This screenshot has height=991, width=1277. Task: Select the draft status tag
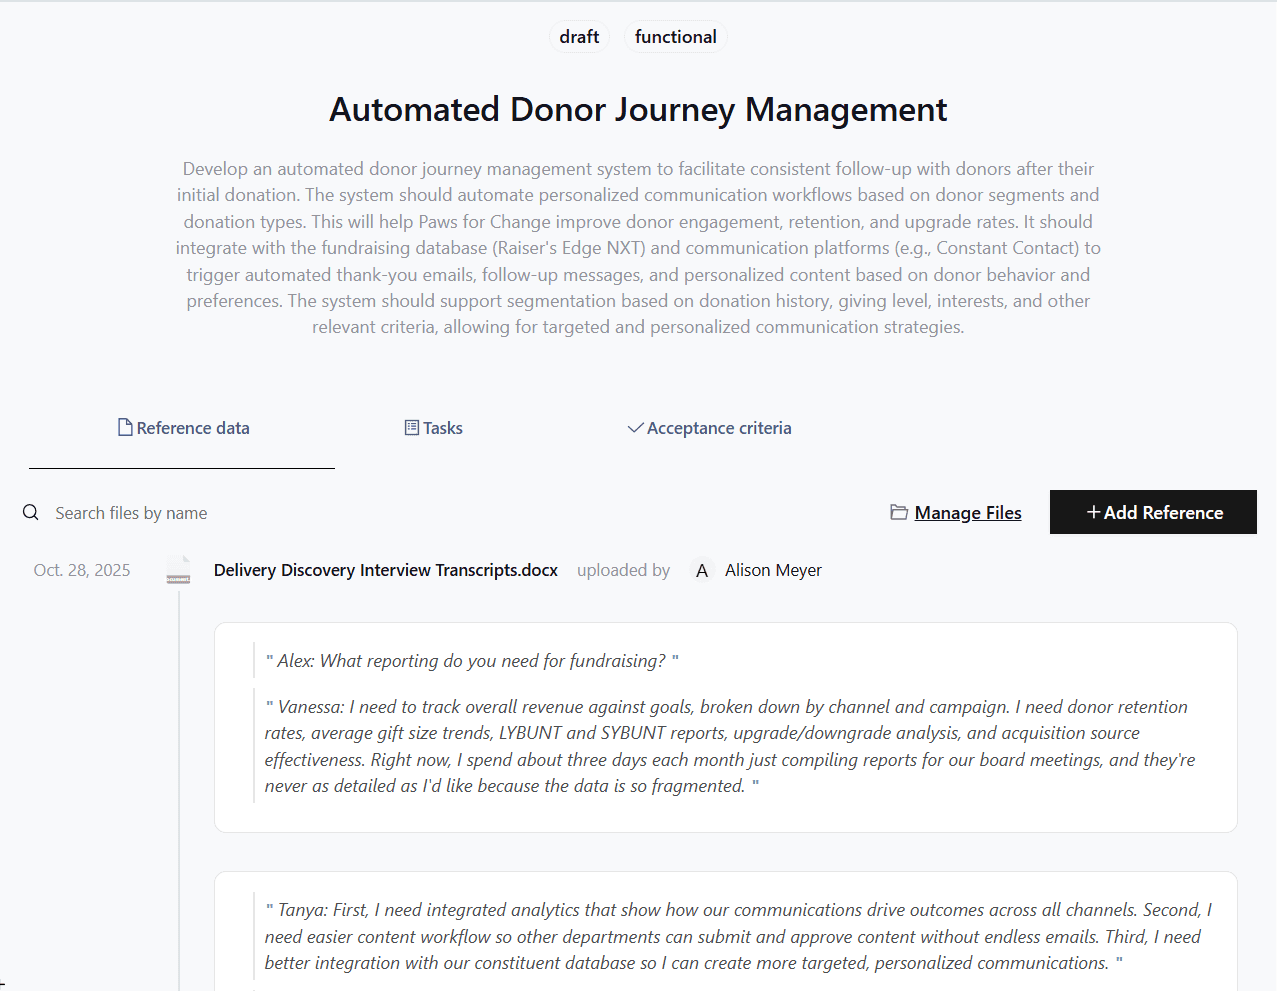point(579,37)
